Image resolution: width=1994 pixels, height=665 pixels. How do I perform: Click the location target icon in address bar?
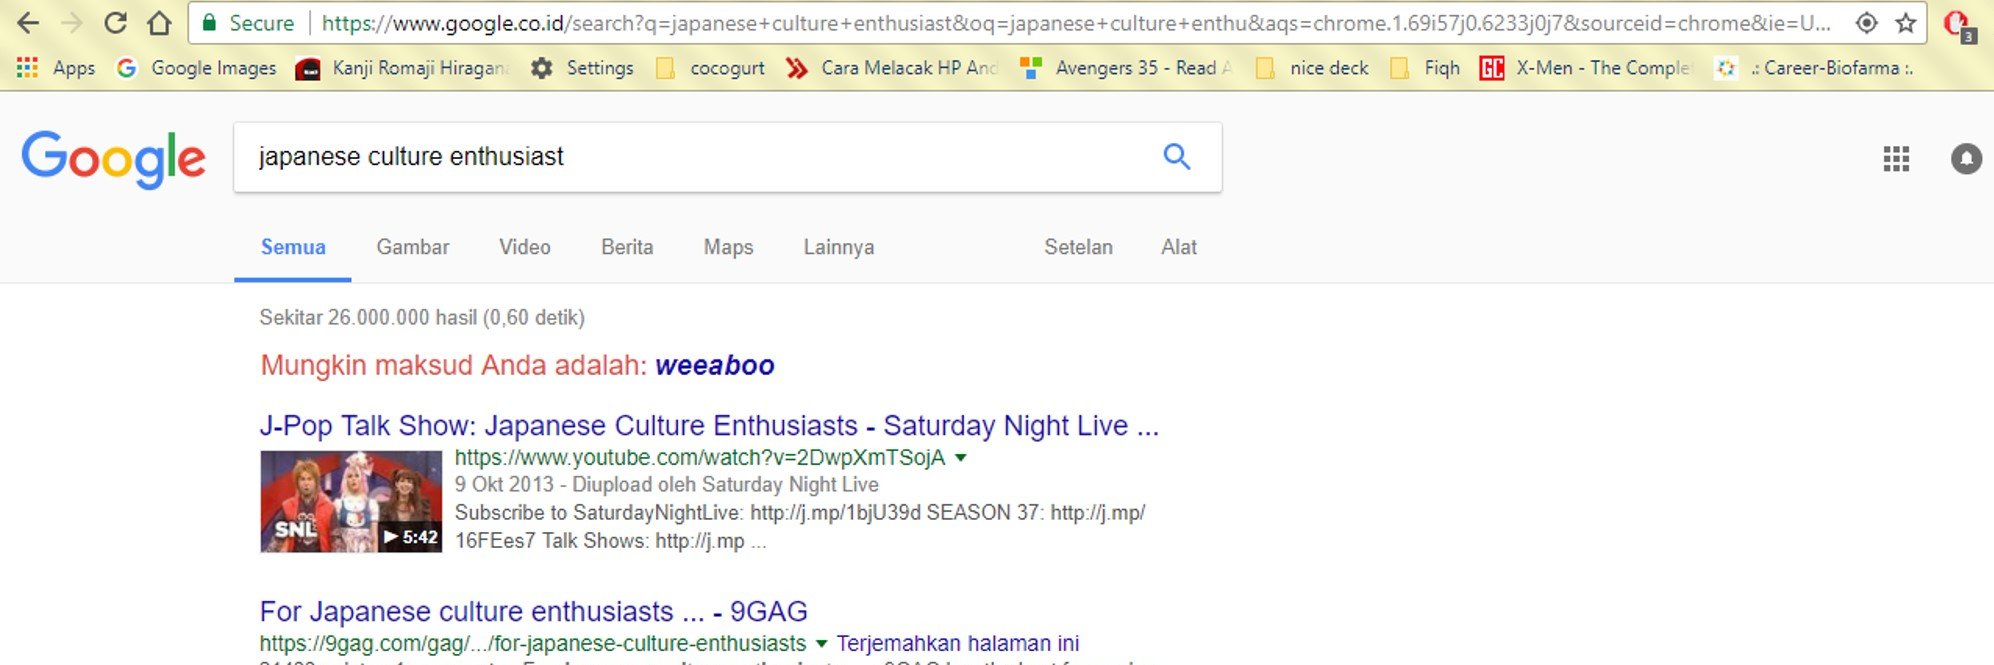click(1866, 23)
